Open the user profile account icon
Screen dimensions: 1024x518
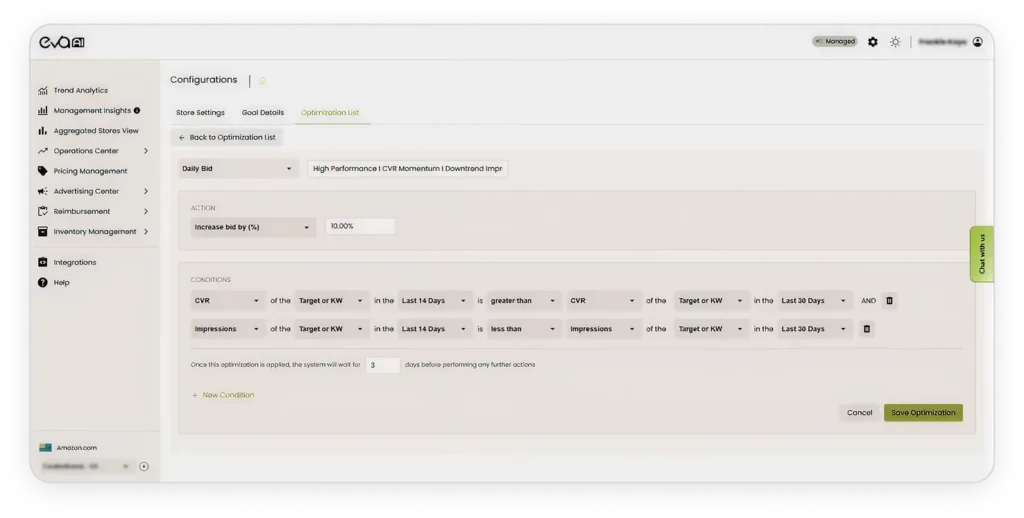977,42
